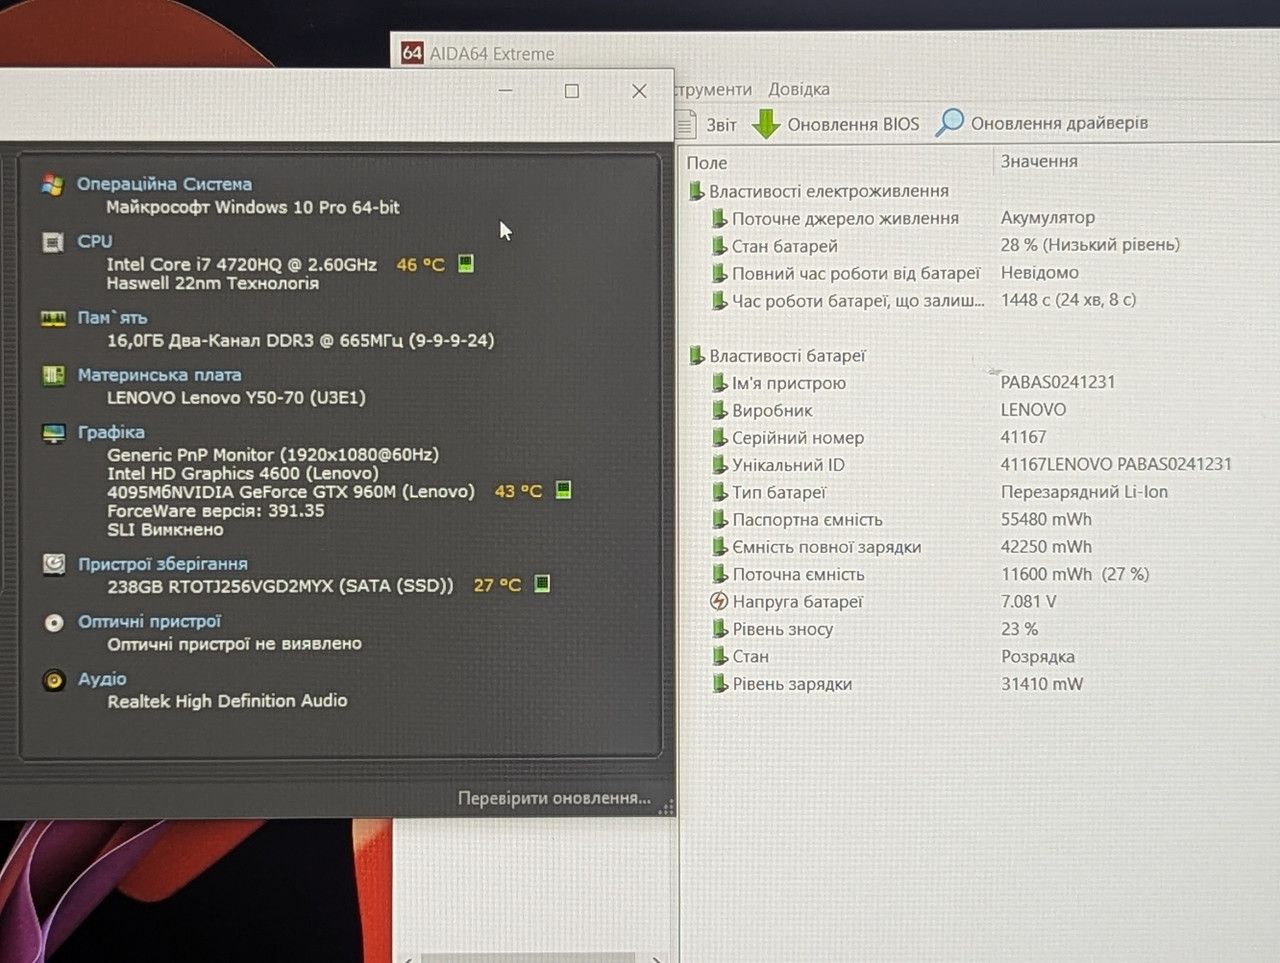Click the text LENOVO Lenovo Y50-70 (U3E1)
1280x963 pixels.
[236, 397]
